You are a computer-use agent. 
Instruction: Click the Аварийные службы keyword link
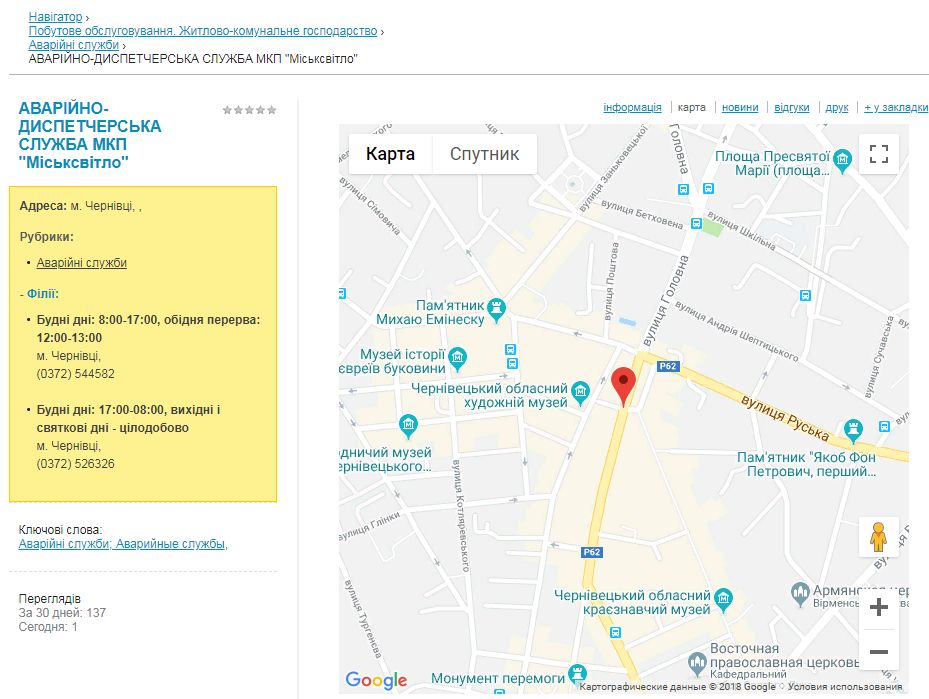coord(172,544)
